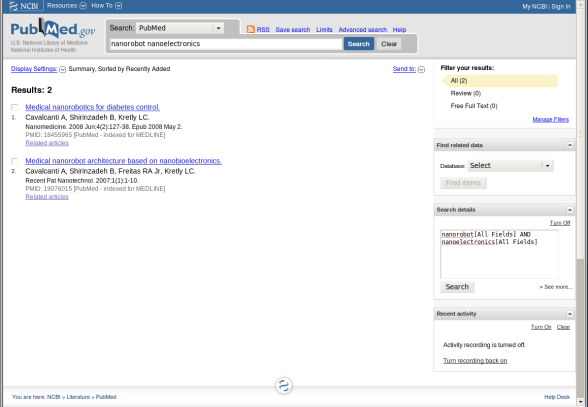The width and height of the screenshot is (588, 407).
Task: Click the Sign In link
Action: coord(561,6)
